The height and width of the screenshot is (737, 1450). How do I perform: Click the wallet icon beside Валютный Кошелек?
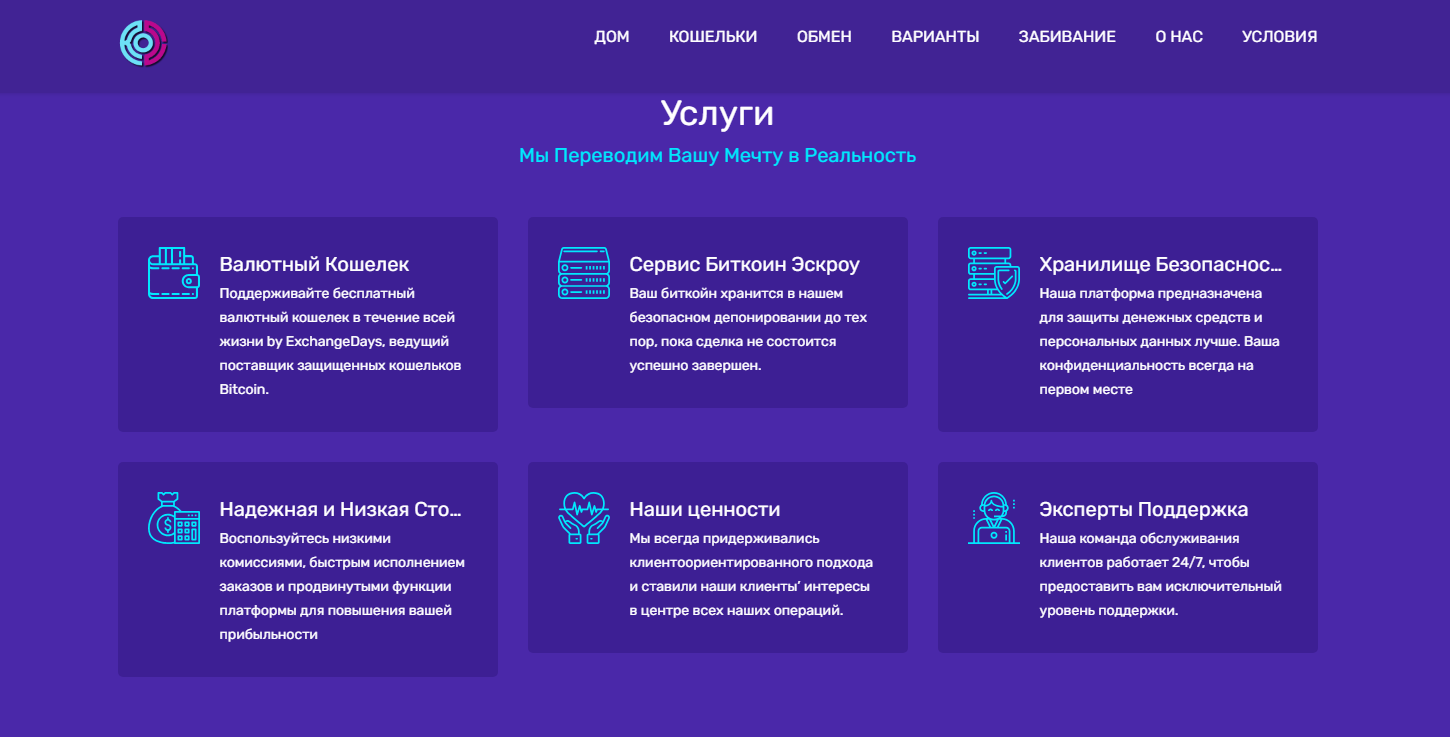click(174, 272)
